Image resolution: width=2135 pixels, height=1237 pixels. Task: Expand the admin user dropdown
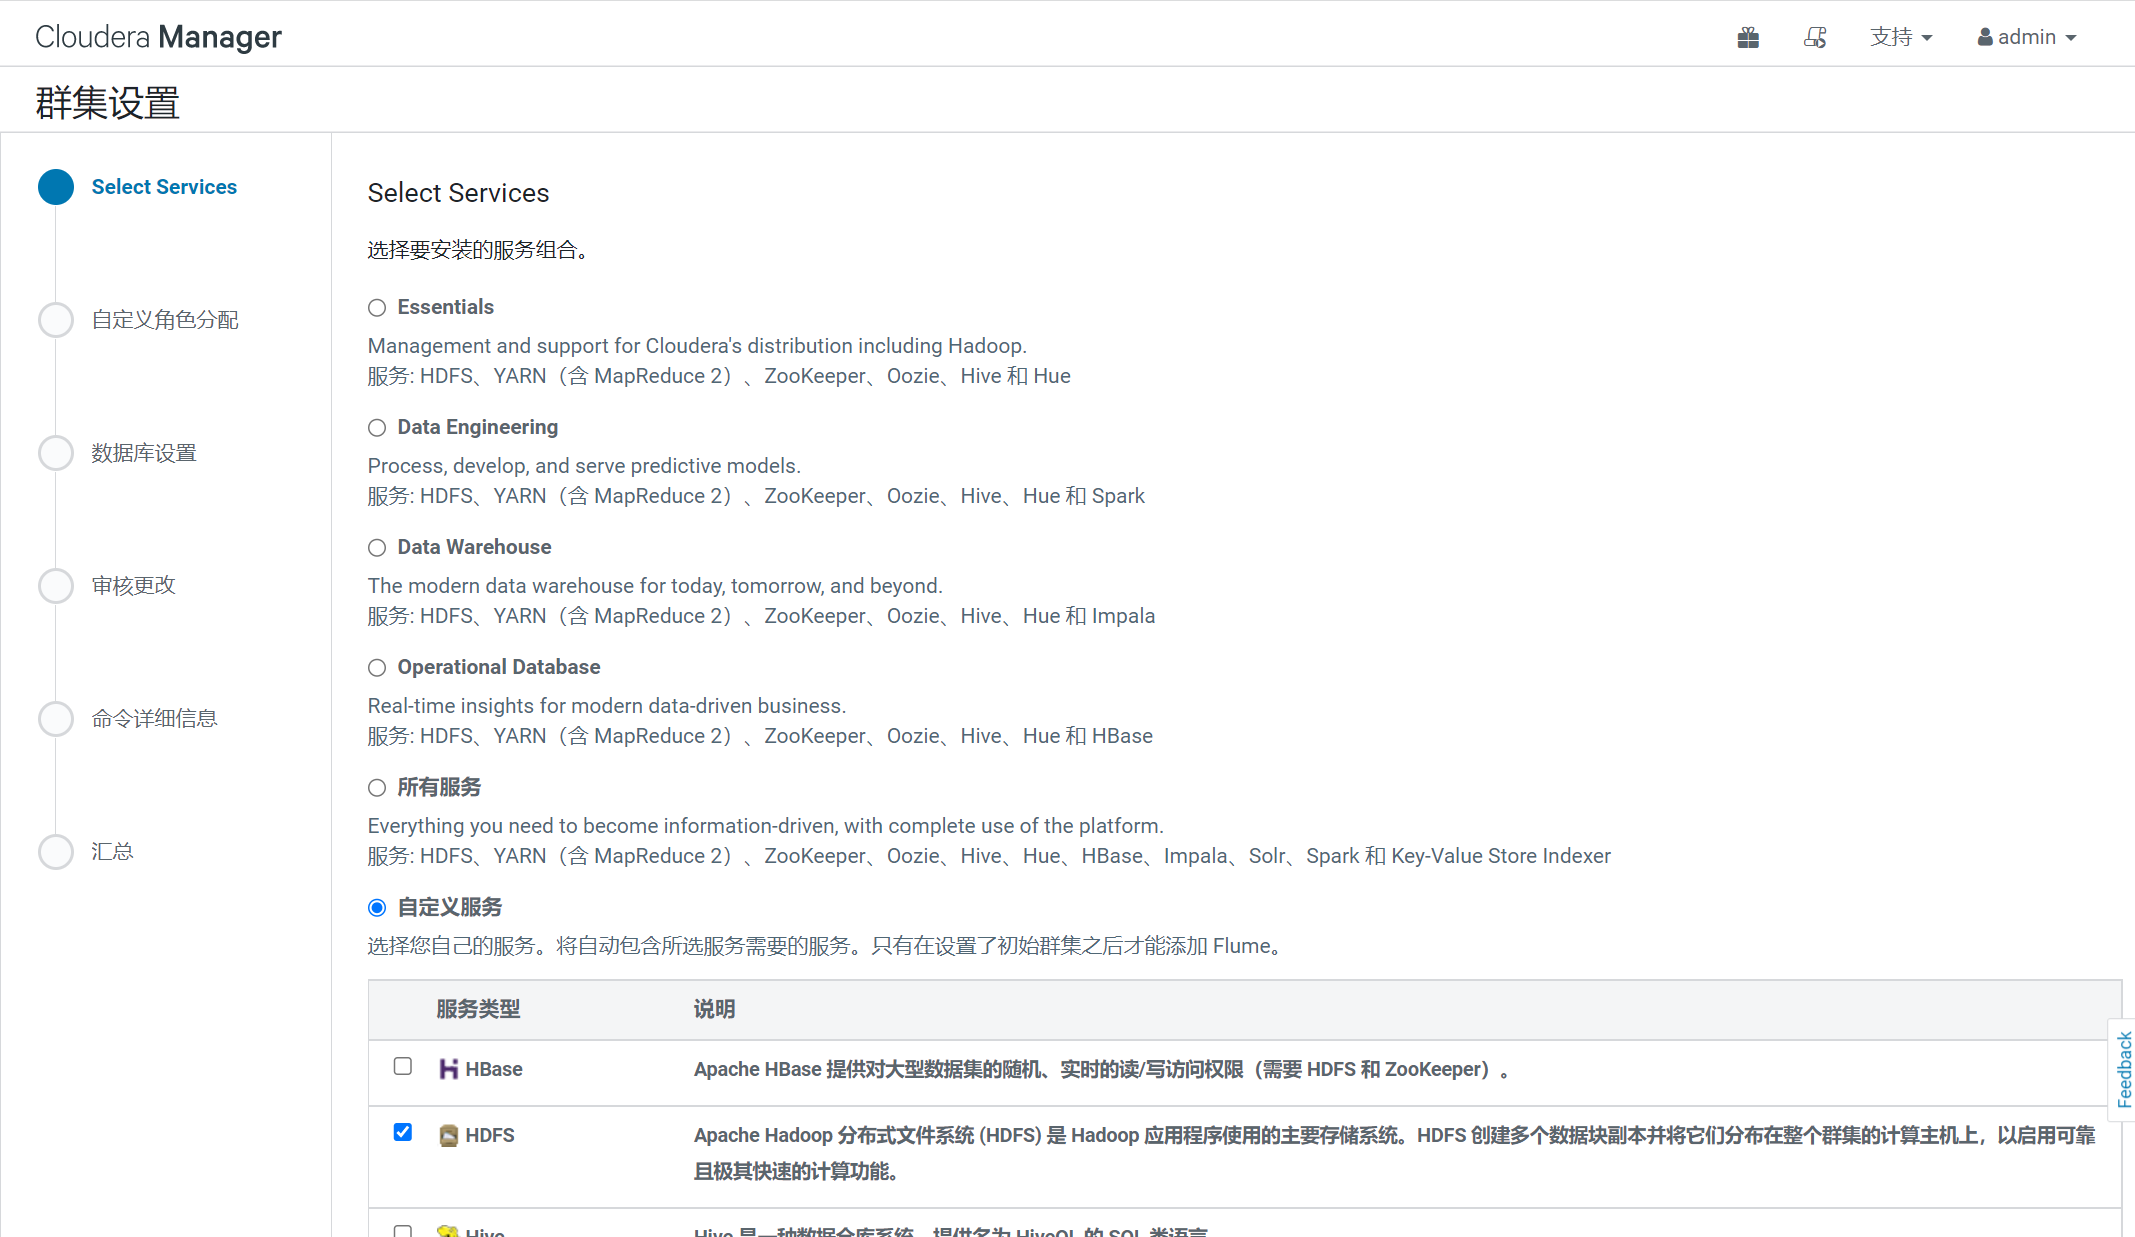[x=2027, y=38]
